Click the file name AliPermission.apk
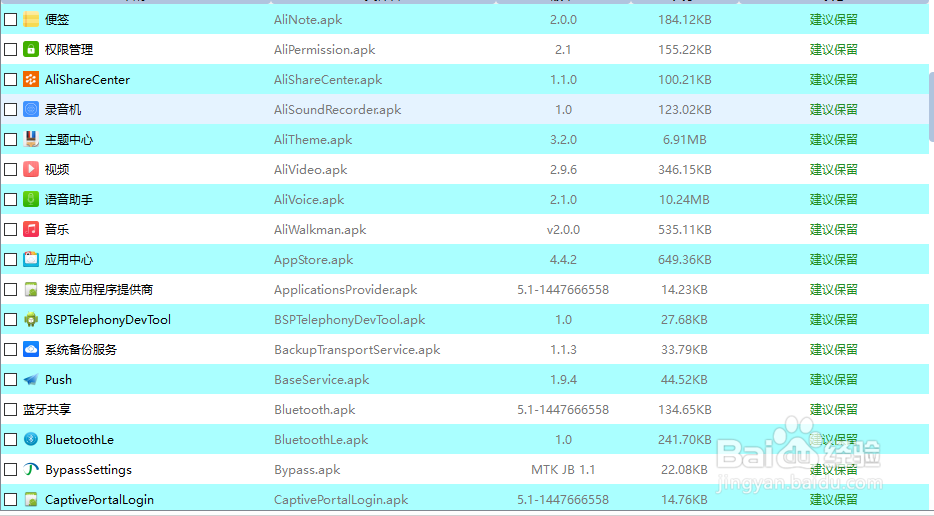934x516 pixels. [x=325, y=49]
